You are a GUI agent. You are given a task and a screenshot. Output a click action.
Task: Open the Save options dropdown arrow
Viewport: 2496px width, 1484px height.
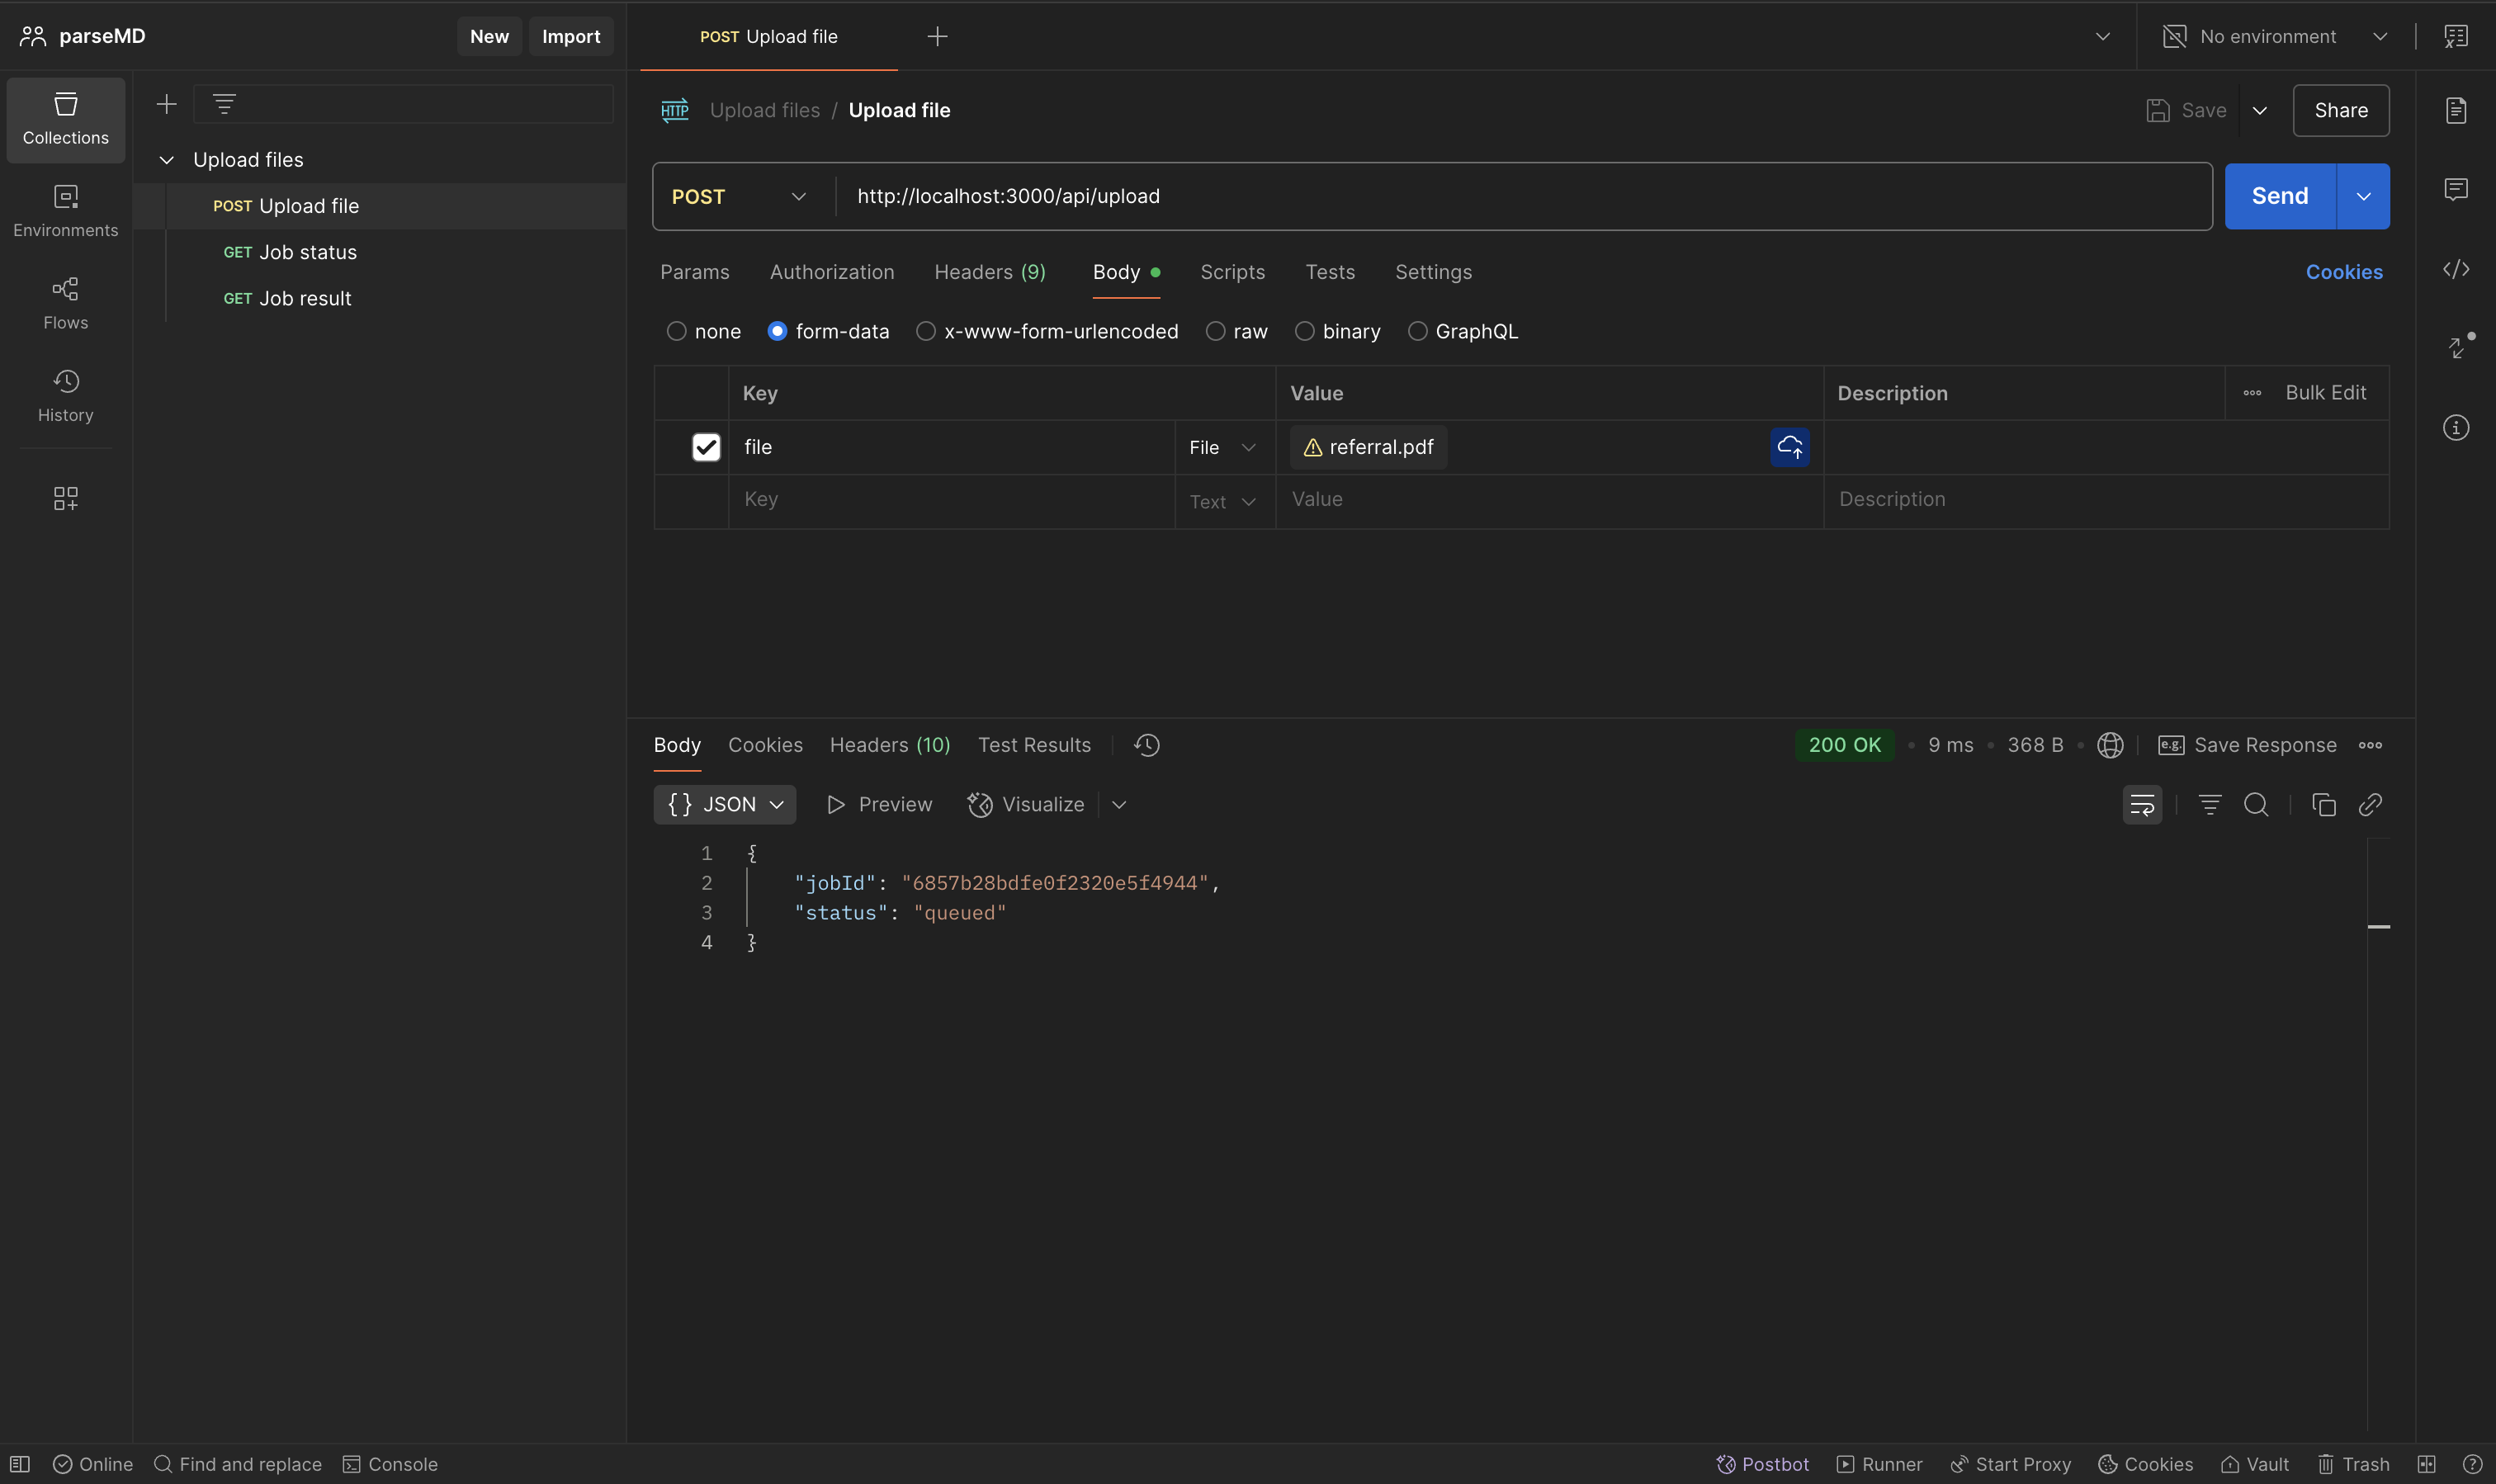2260,110
